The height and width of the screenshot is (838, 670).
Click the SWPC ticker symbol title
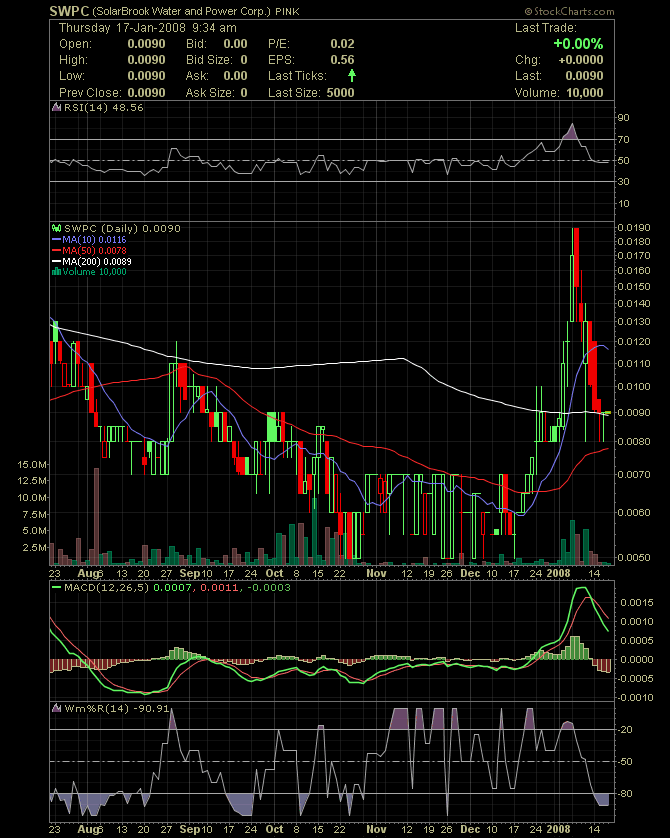coord(70,10)
